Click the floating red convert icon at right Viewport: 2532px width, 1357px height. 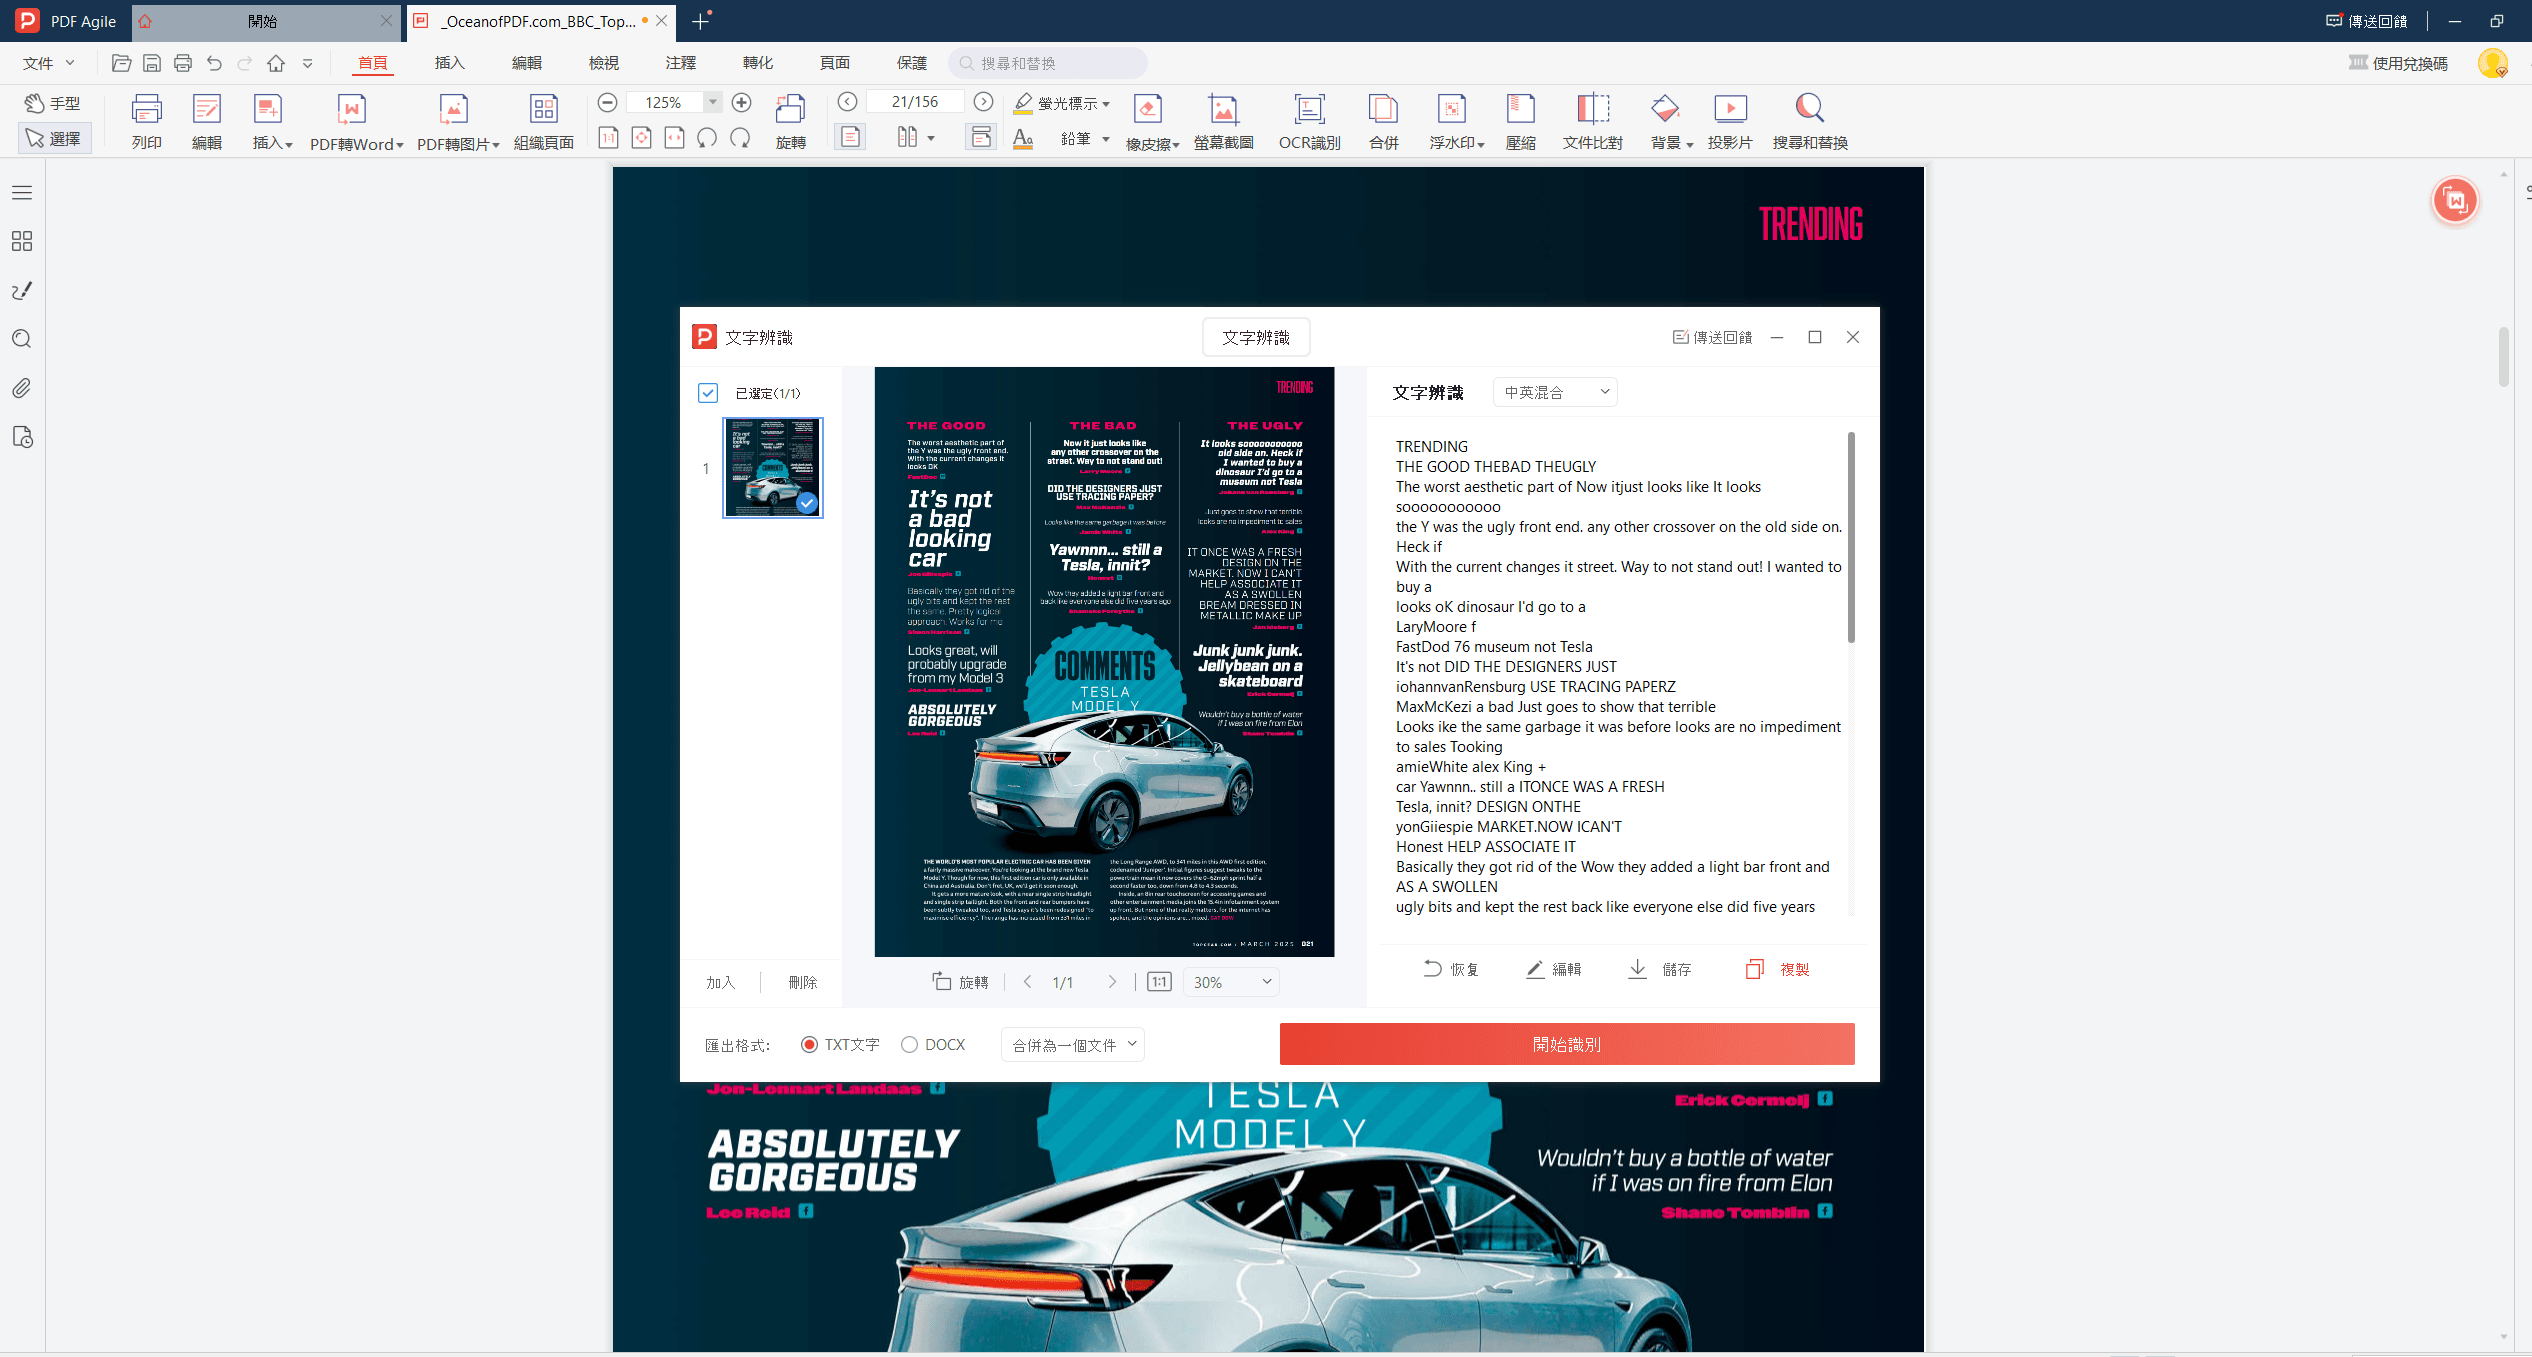tap(2455, 201)
